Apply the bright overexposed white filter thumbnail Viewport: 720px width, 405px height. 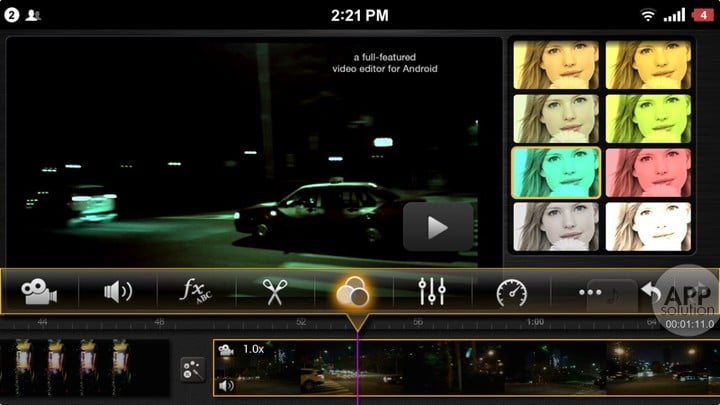tap(648, 227)
